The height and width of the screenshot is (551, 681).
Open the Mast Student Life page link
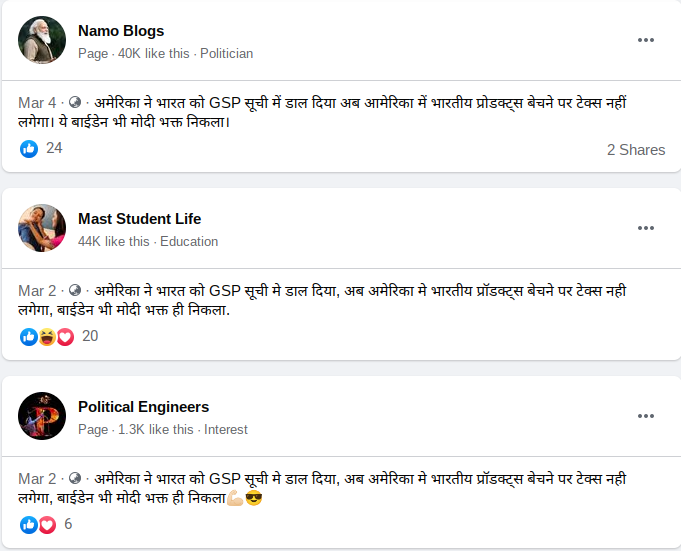coord(139,219)
